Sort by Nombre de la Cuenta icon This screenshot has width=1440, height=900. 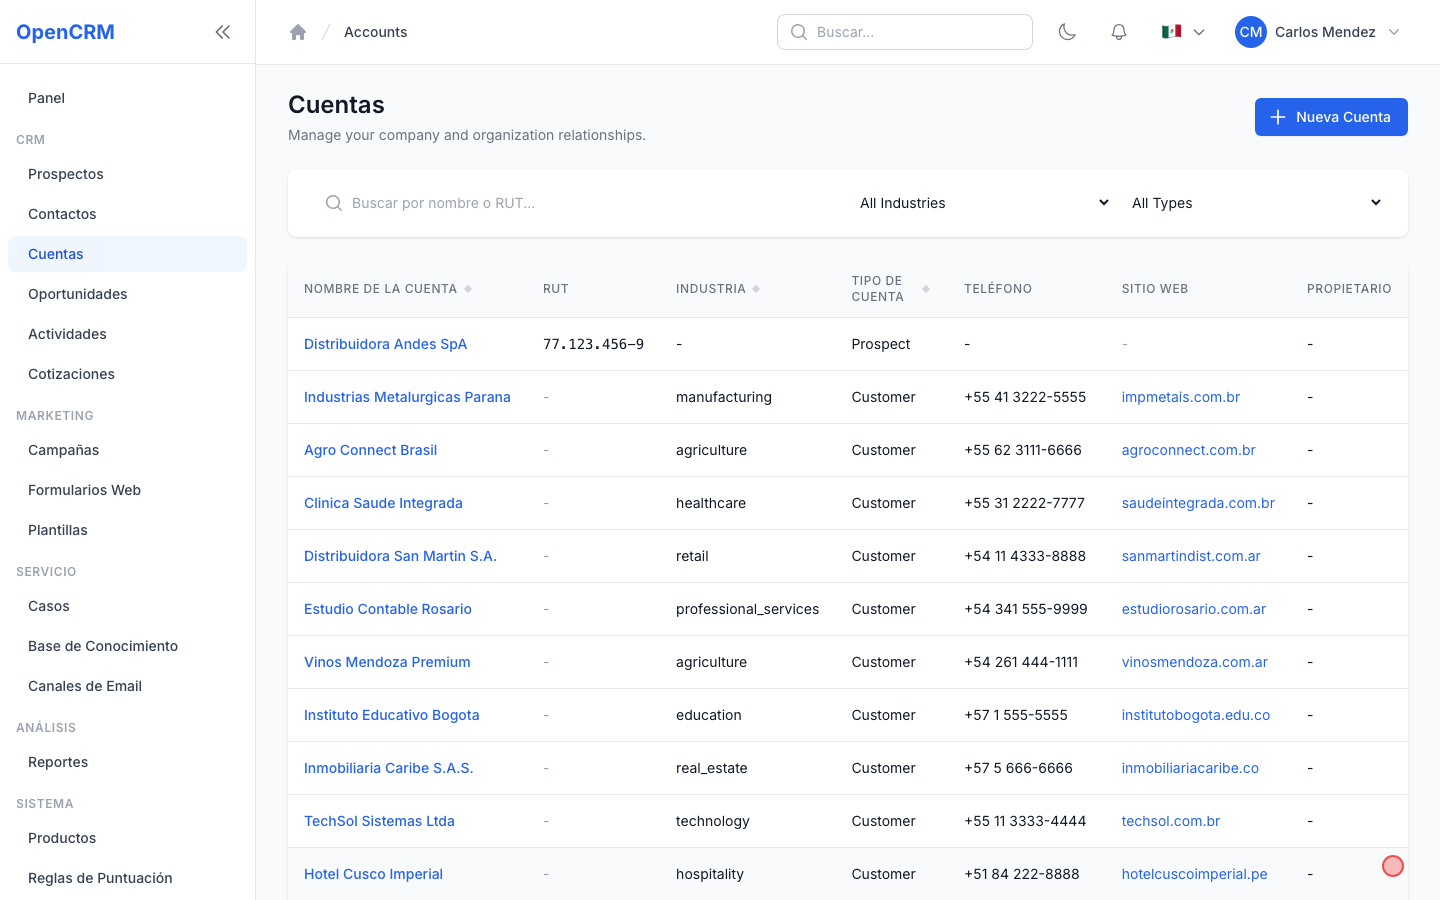pyautogui.click(x=468, y=289)
